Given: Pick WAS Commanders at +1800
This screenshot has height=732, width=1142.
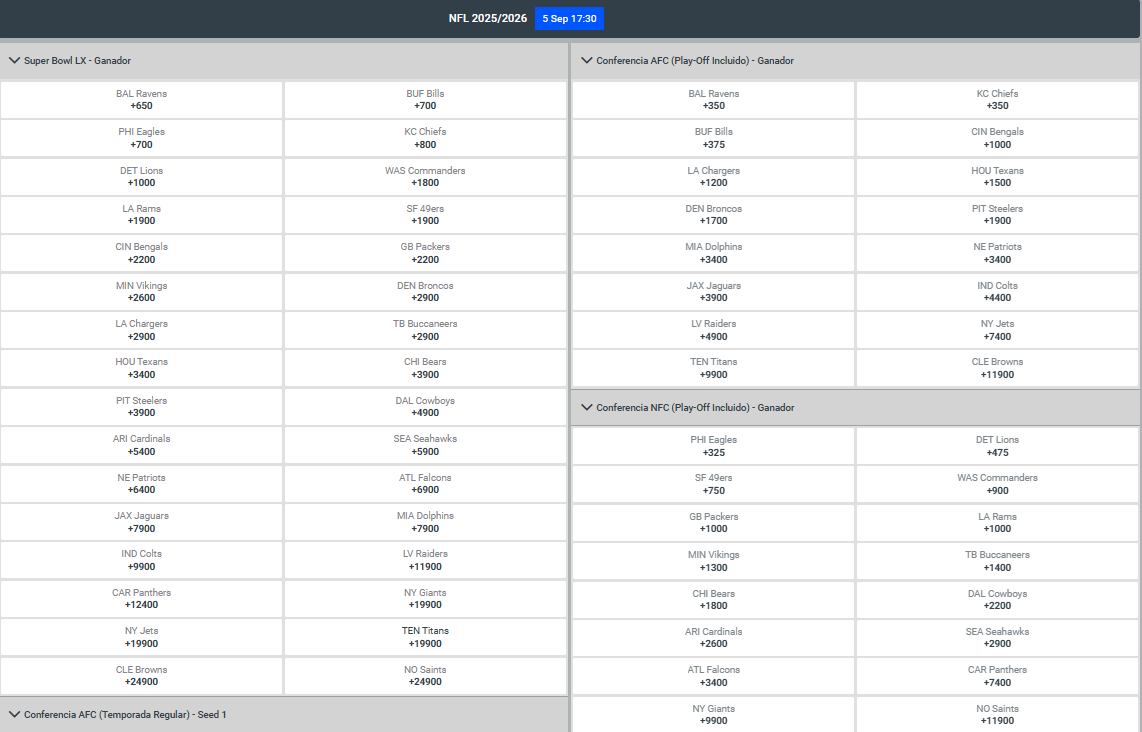Looking at the screenshot, I should [425, 177].
